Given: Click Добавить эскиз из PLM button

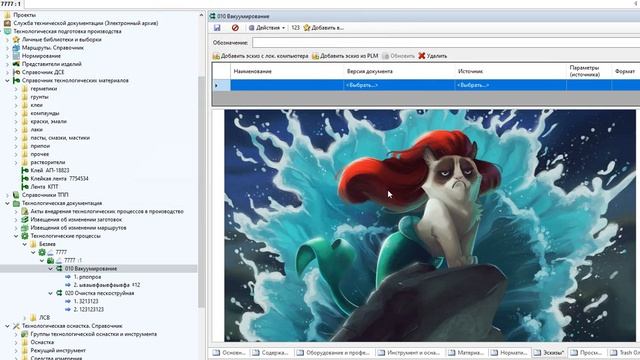Looking at the screenshot, I should [345, 56].
